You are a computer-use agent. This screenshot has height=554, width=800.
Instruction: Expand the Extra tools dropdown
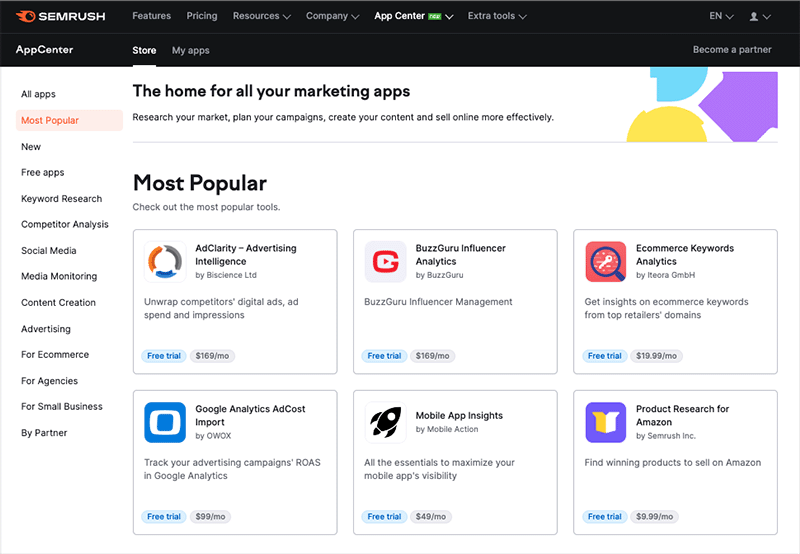pos(497,16)
